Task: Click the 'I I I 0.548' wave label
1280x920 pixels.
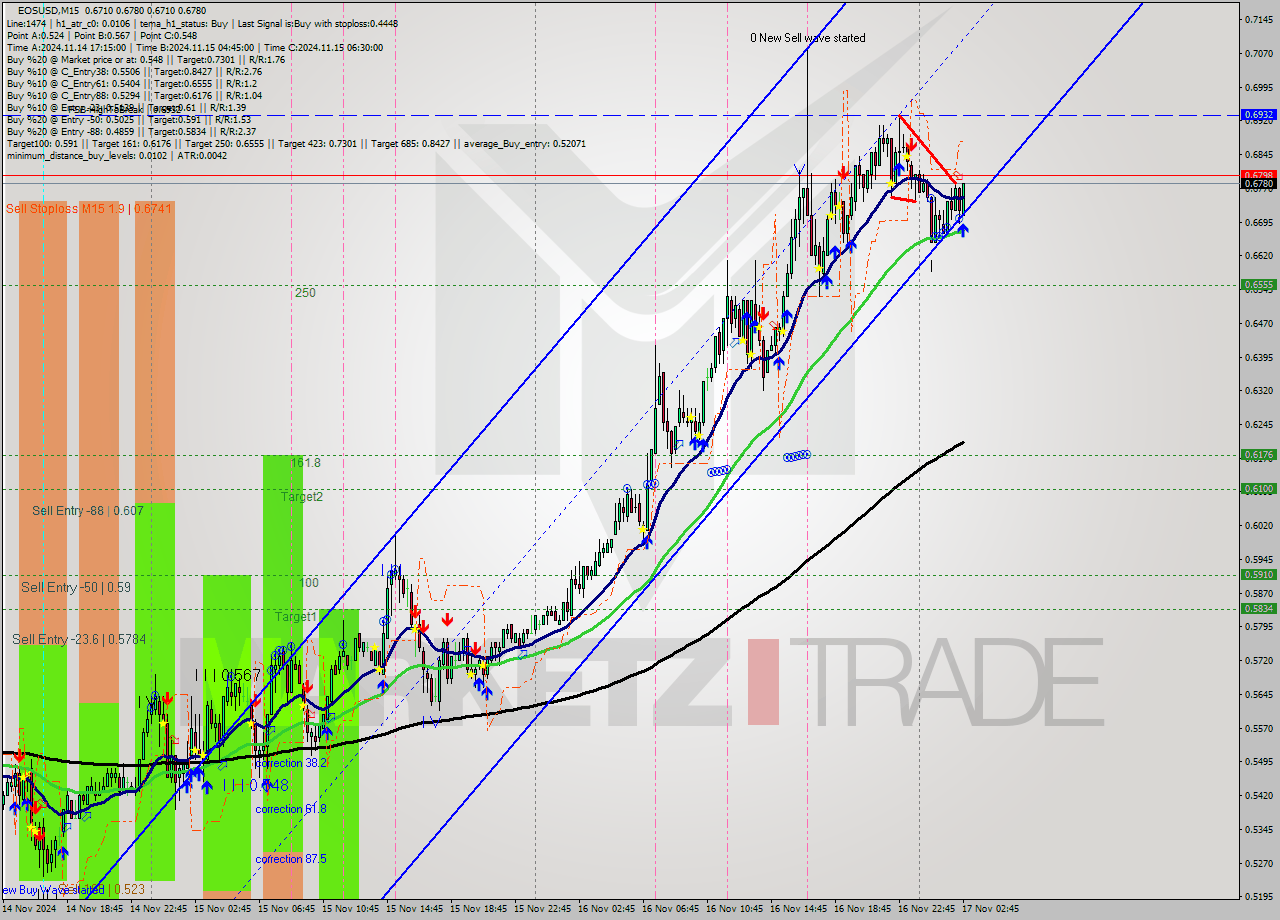Action: click(255, 786)
